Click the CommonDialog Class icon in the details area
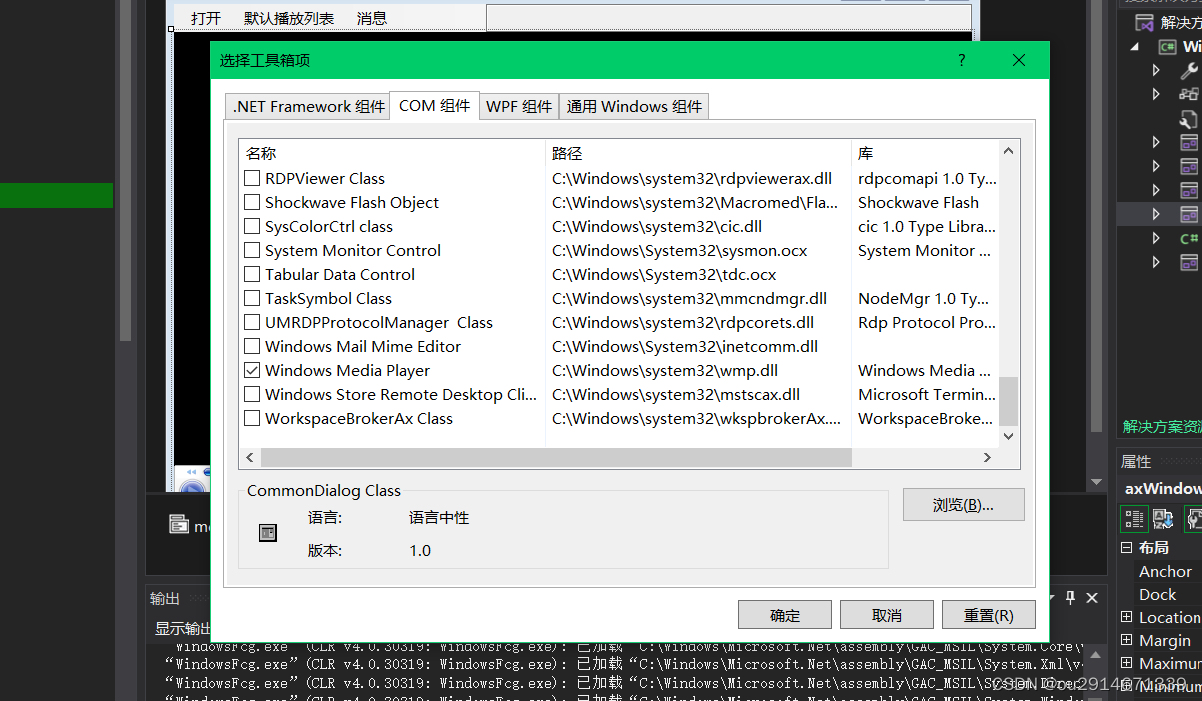 [x=267, y=532]
